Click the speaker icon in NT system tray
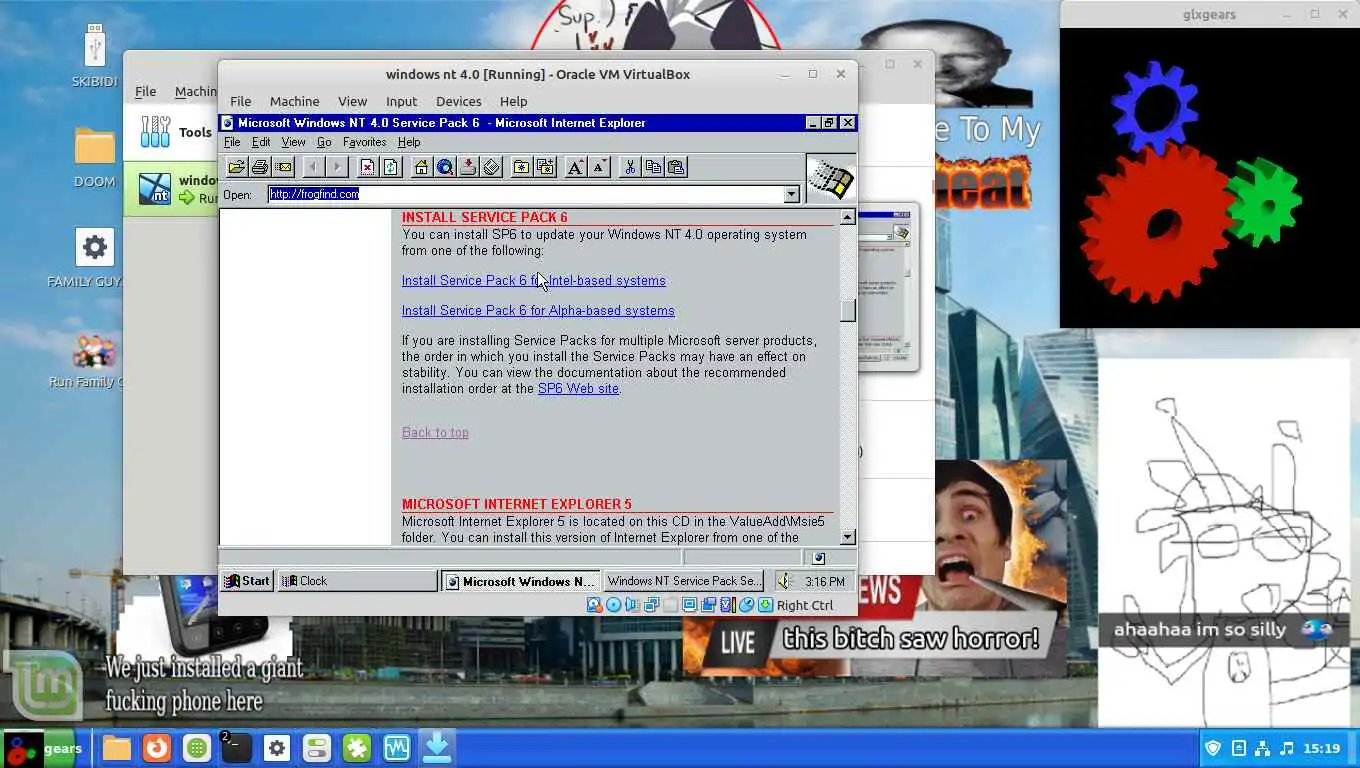1360x768 pixels. 785,581
